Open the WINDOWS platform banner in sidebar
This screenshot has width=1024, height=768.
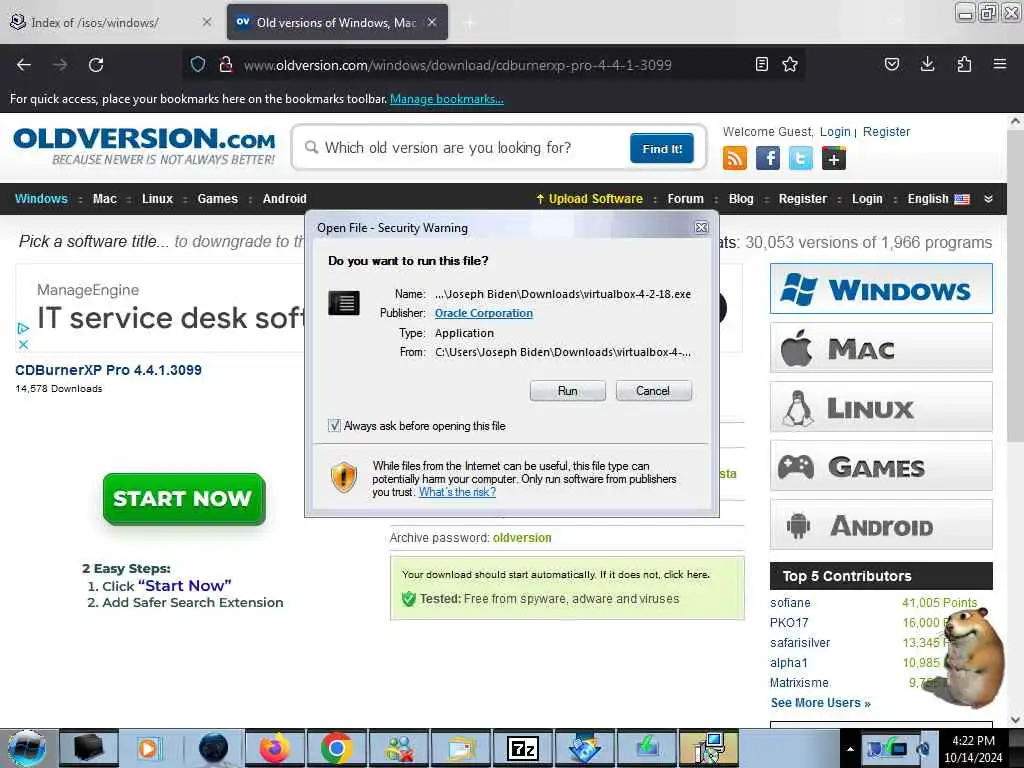[881, 289]
